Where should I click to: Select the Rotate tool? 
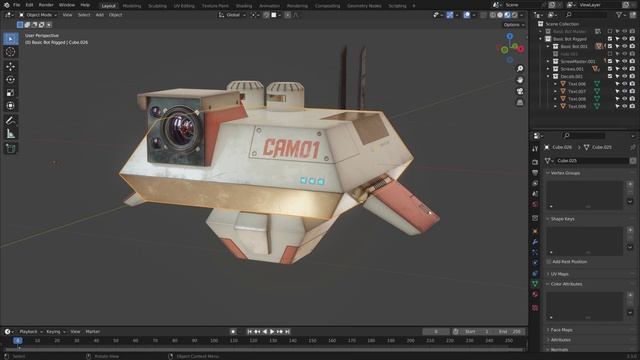tap(11, 80)
